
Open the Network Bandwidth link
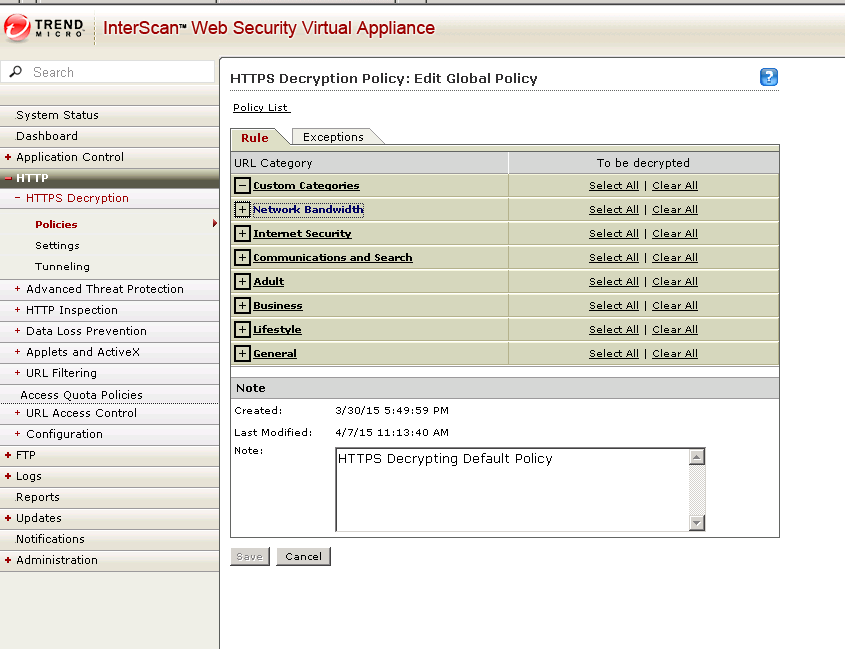tap(308, 210)
